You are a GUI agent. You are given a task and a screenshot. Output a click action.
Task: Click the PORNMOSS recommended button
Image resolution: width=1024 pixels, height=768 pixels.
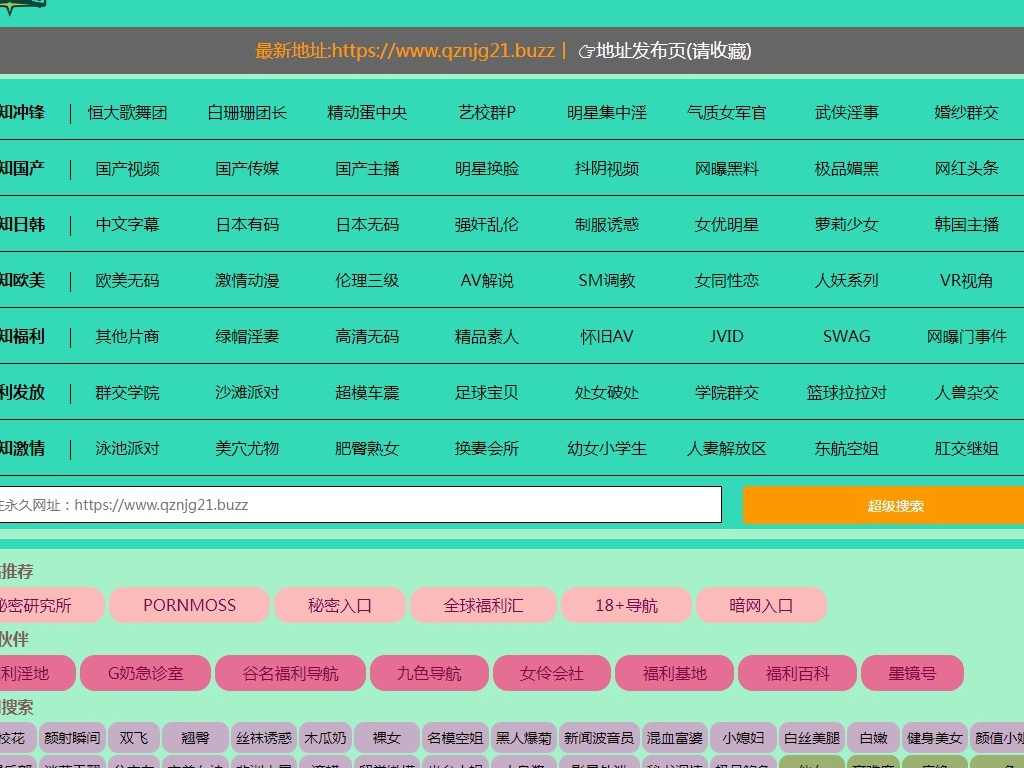click(x=189, y=605)
